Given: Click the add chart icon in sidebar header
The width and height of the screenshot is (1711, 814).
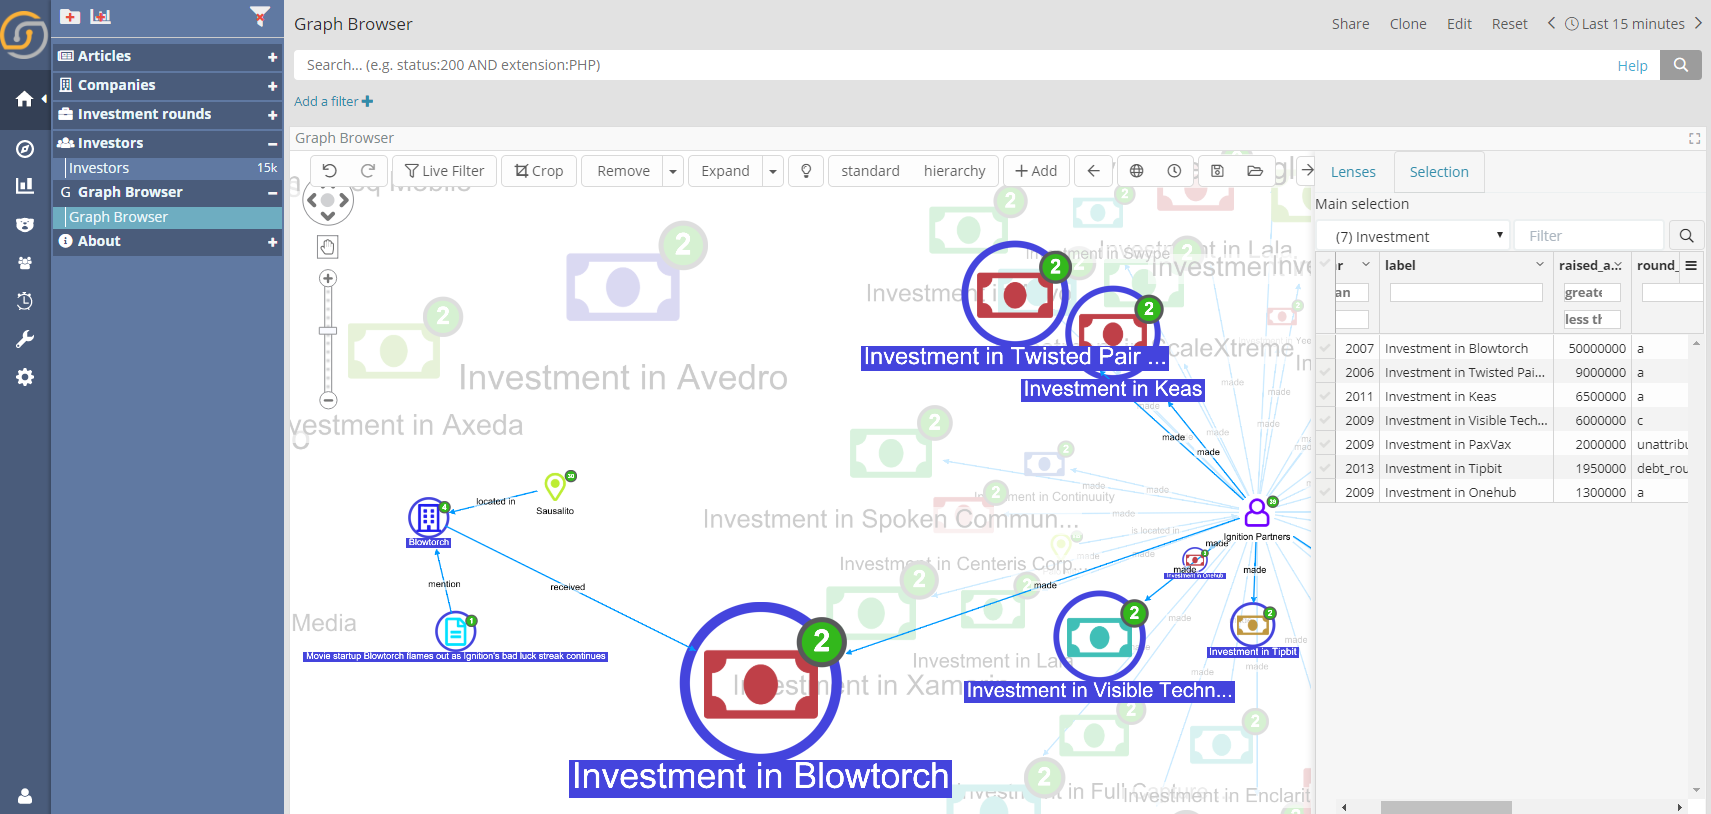Looking at the screenshot, I should click(x=101, y=16).
